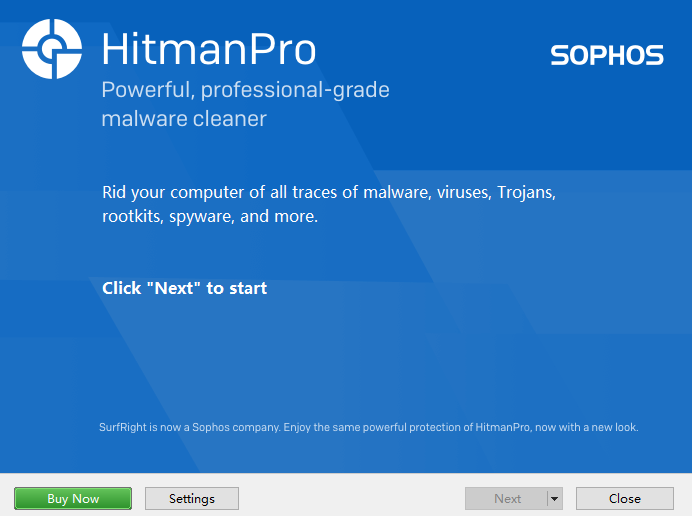Expand the Next button dropdown arrow
The width and height of the screenshot is (692, 516).
tap(555, 498)
